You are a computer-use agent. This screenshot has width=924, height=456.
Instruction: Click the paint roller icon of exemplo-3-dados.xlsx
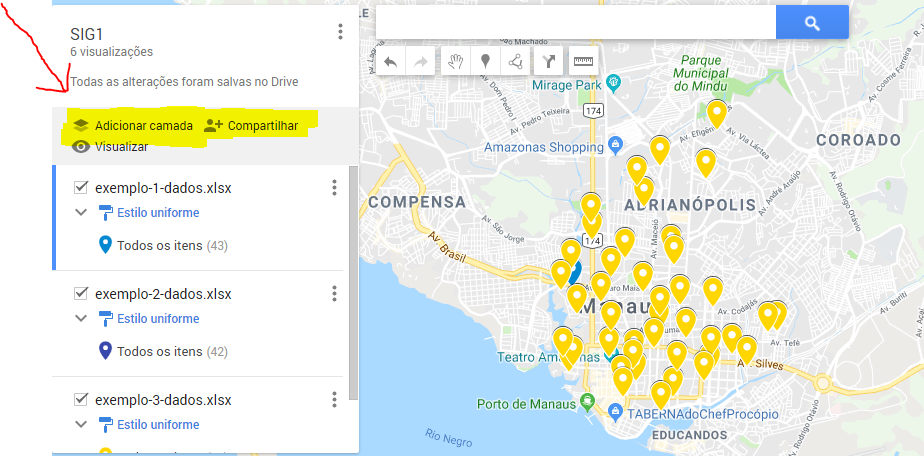[x=105, y=425]
